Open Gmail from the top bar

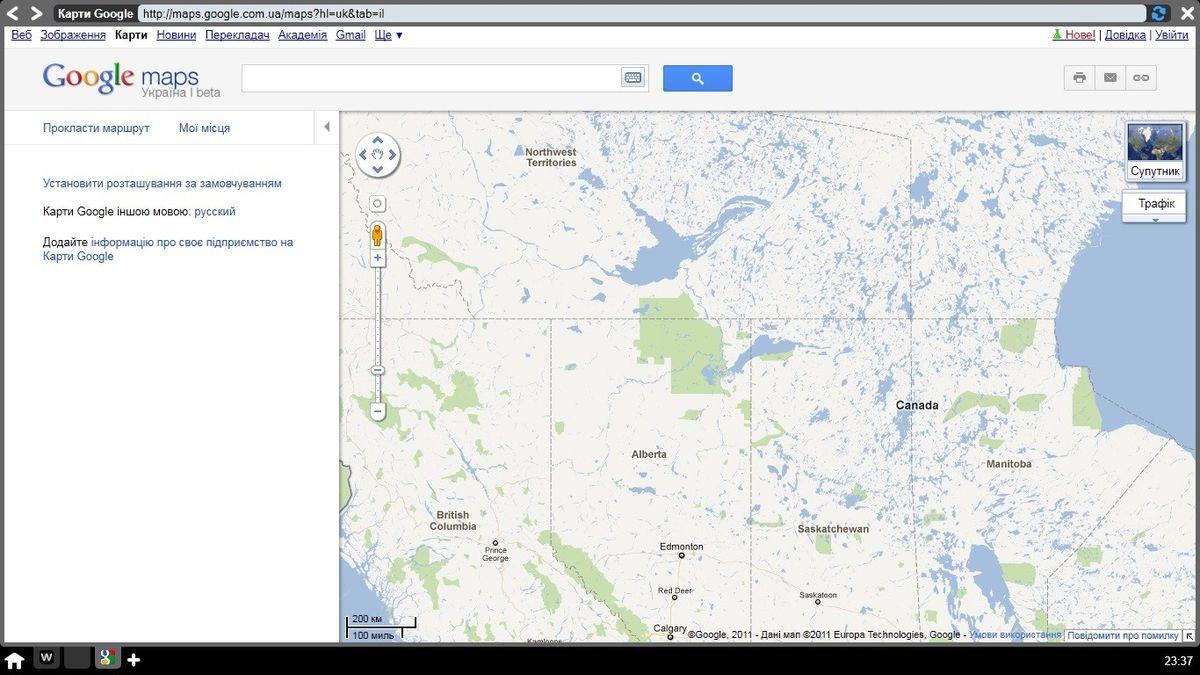350,35
